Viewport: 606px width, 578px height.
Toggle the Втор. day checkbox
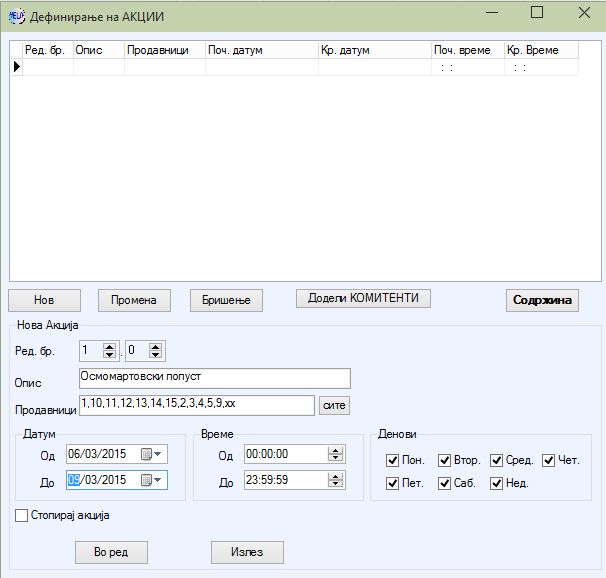(x=444, y=461)
